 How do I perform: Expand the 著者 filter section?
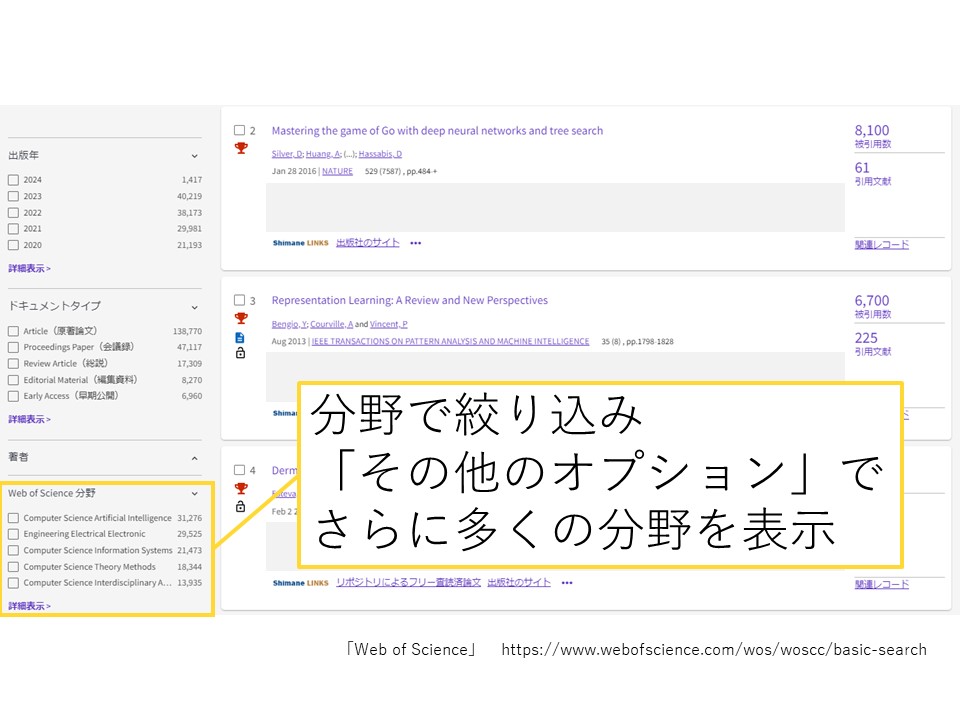(x=194, y=458)
